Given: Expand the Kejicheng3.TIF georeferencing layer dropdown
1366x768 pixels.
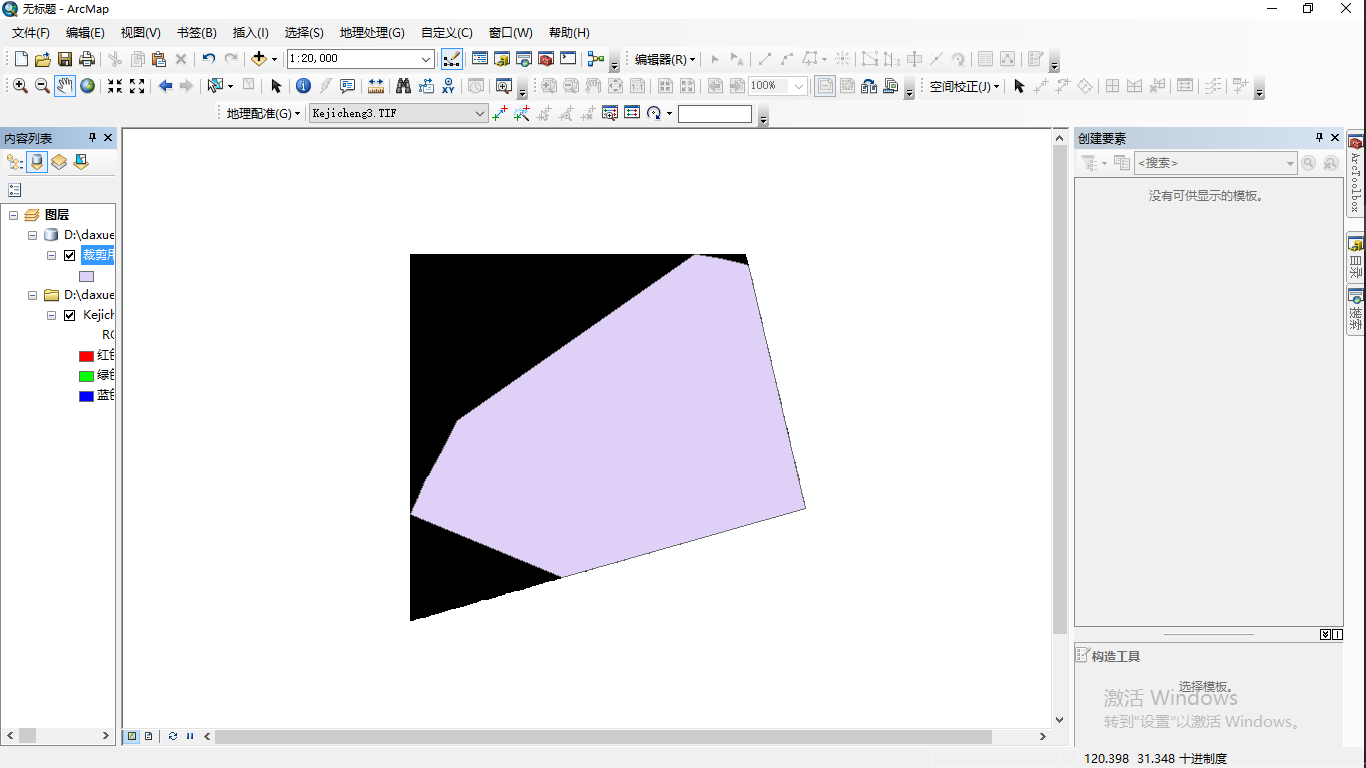Looking at the screenshot, I should click(x=480, y=114).
